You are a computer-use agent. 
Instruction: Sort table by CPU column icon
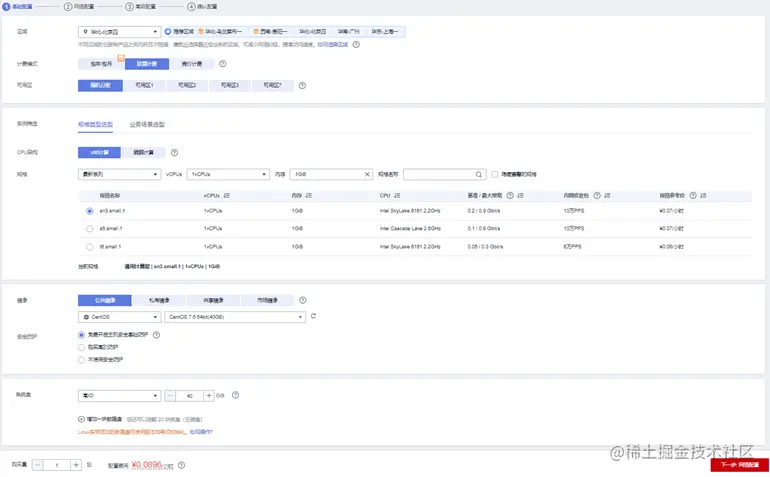[x=397, y=196]
